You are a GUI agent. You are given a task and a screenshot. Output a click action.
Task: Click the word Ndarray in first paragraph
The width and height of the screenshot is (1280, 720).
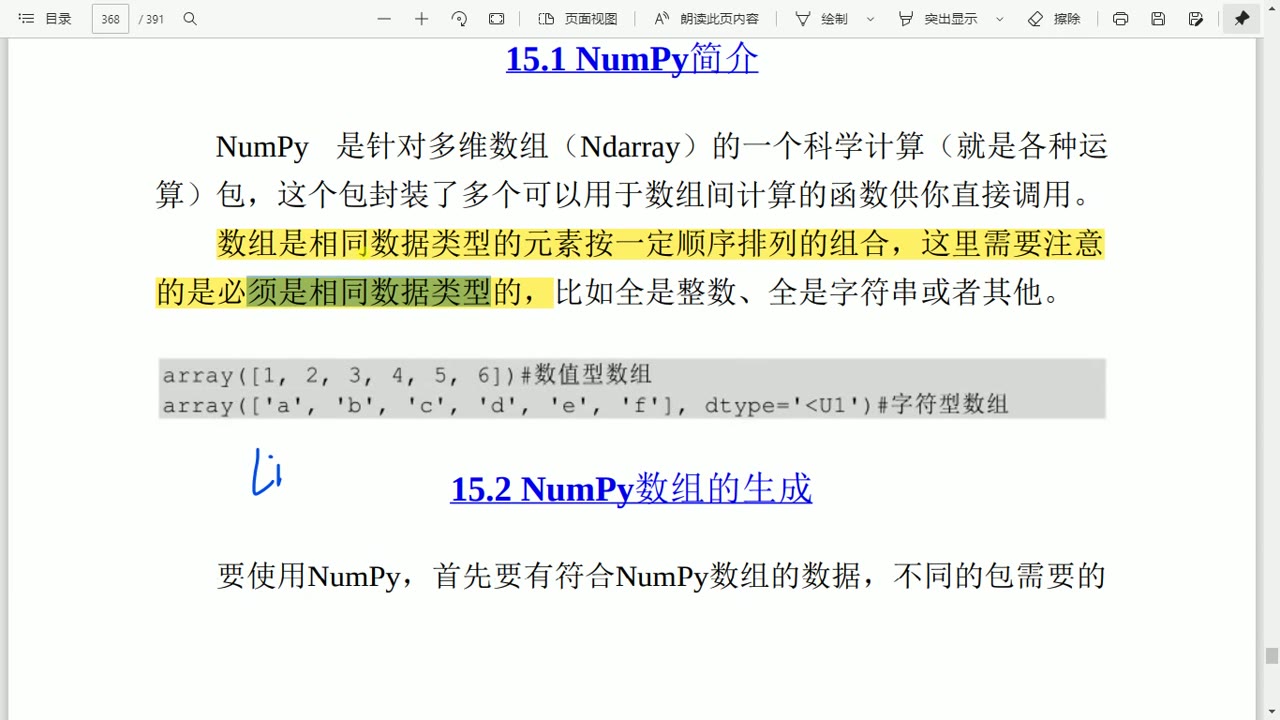630,147
